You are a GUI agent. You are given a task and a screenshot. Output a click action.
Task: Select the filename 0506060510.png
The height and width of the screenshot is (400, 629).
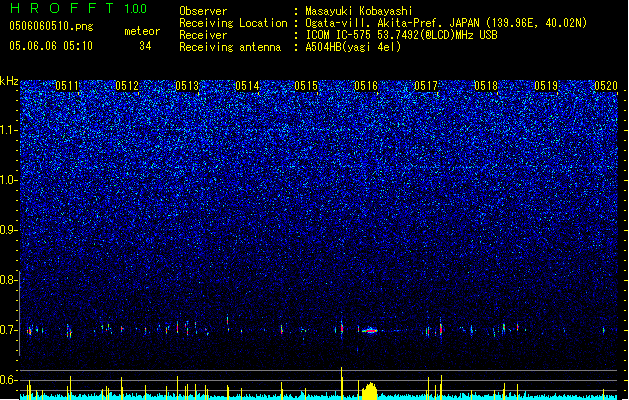(x=51, y=26)
